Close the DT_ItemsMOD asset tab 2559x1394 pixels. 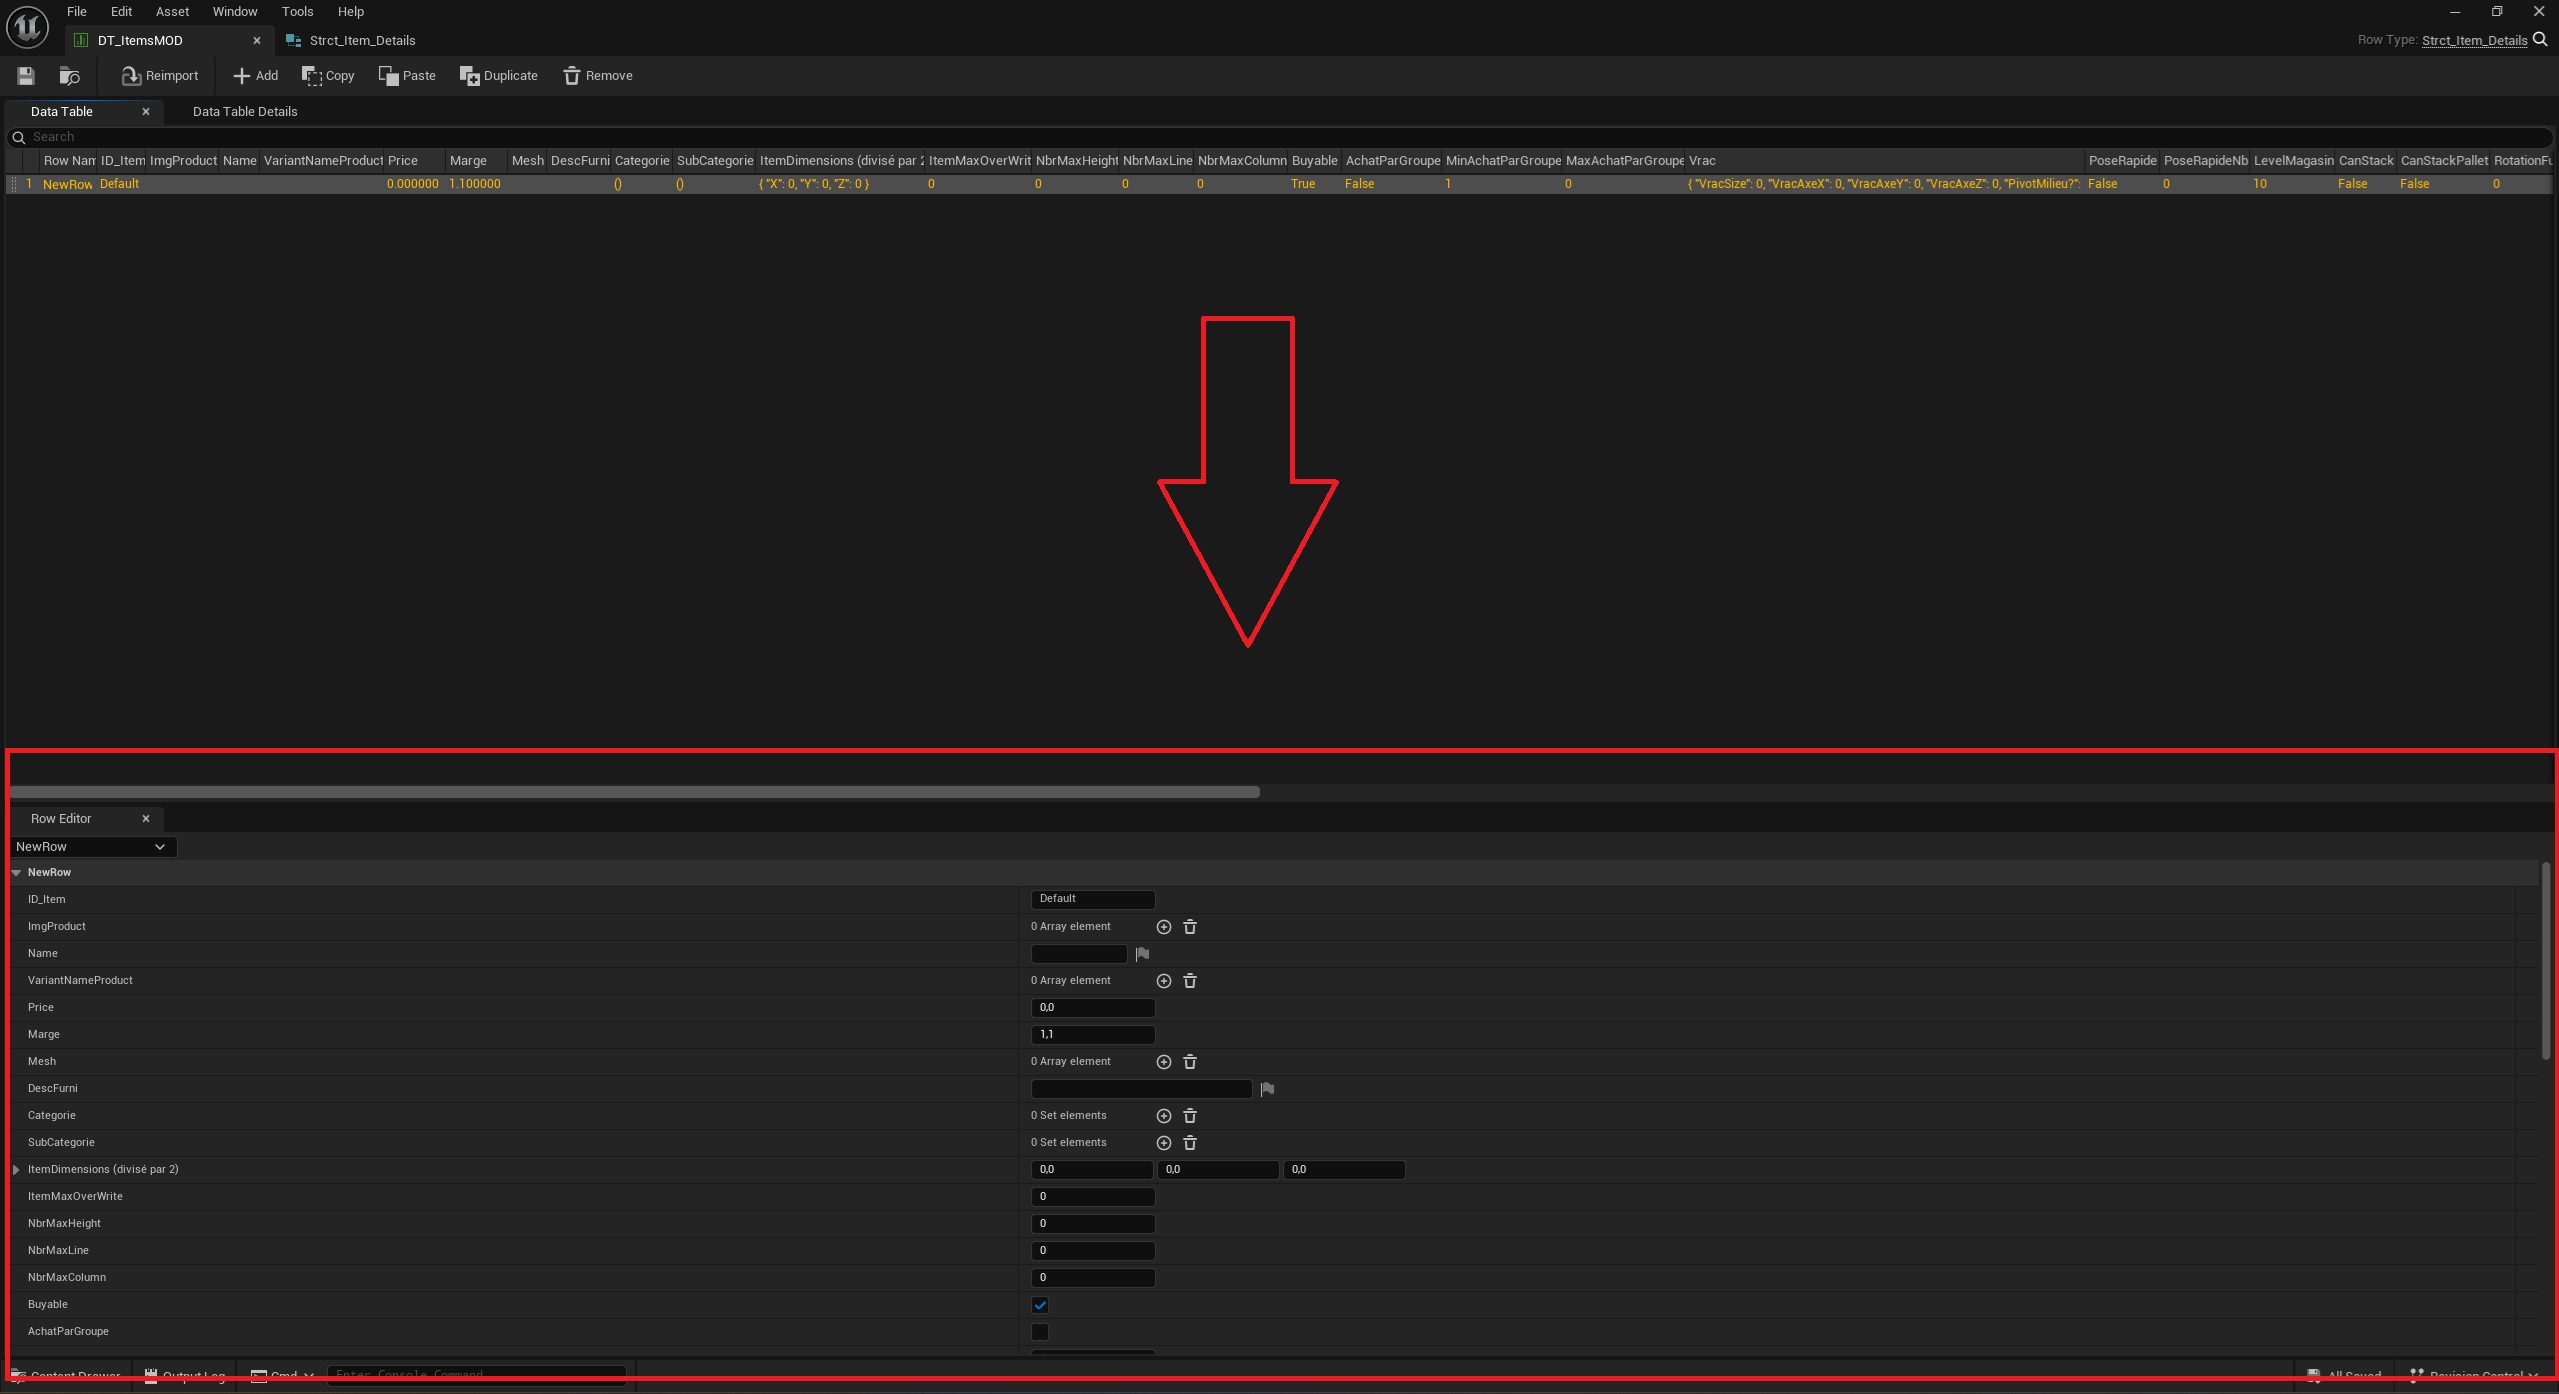click(257, 41)
